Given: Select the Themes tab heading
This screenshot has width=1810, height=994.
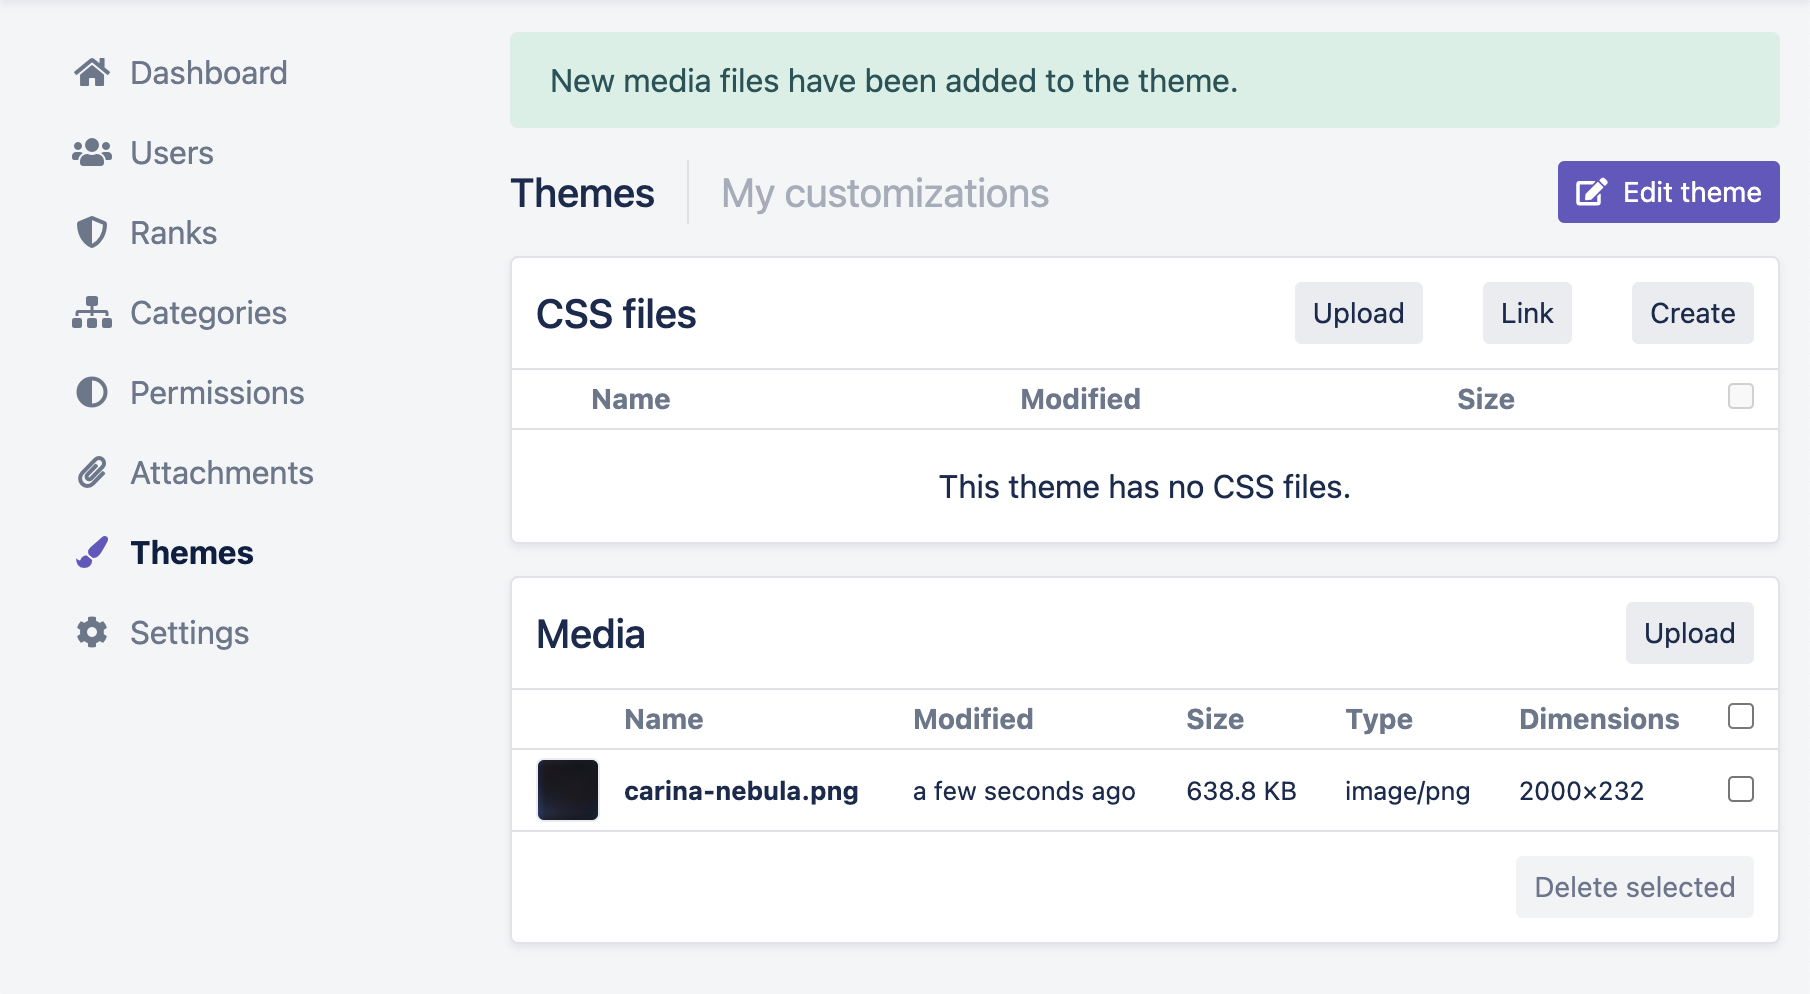Looking at the screenshot, I should tap(582, 193).
